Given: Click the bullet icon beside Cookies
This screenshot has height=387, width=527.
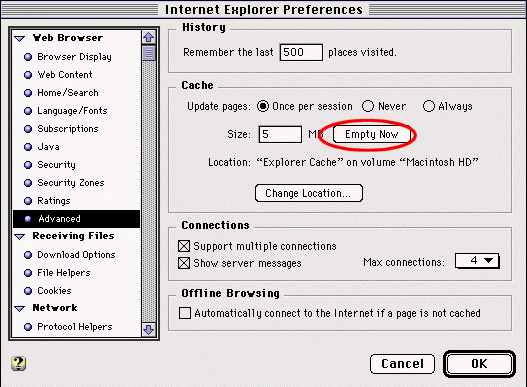Looking at the screenshot, I should 28,291.
